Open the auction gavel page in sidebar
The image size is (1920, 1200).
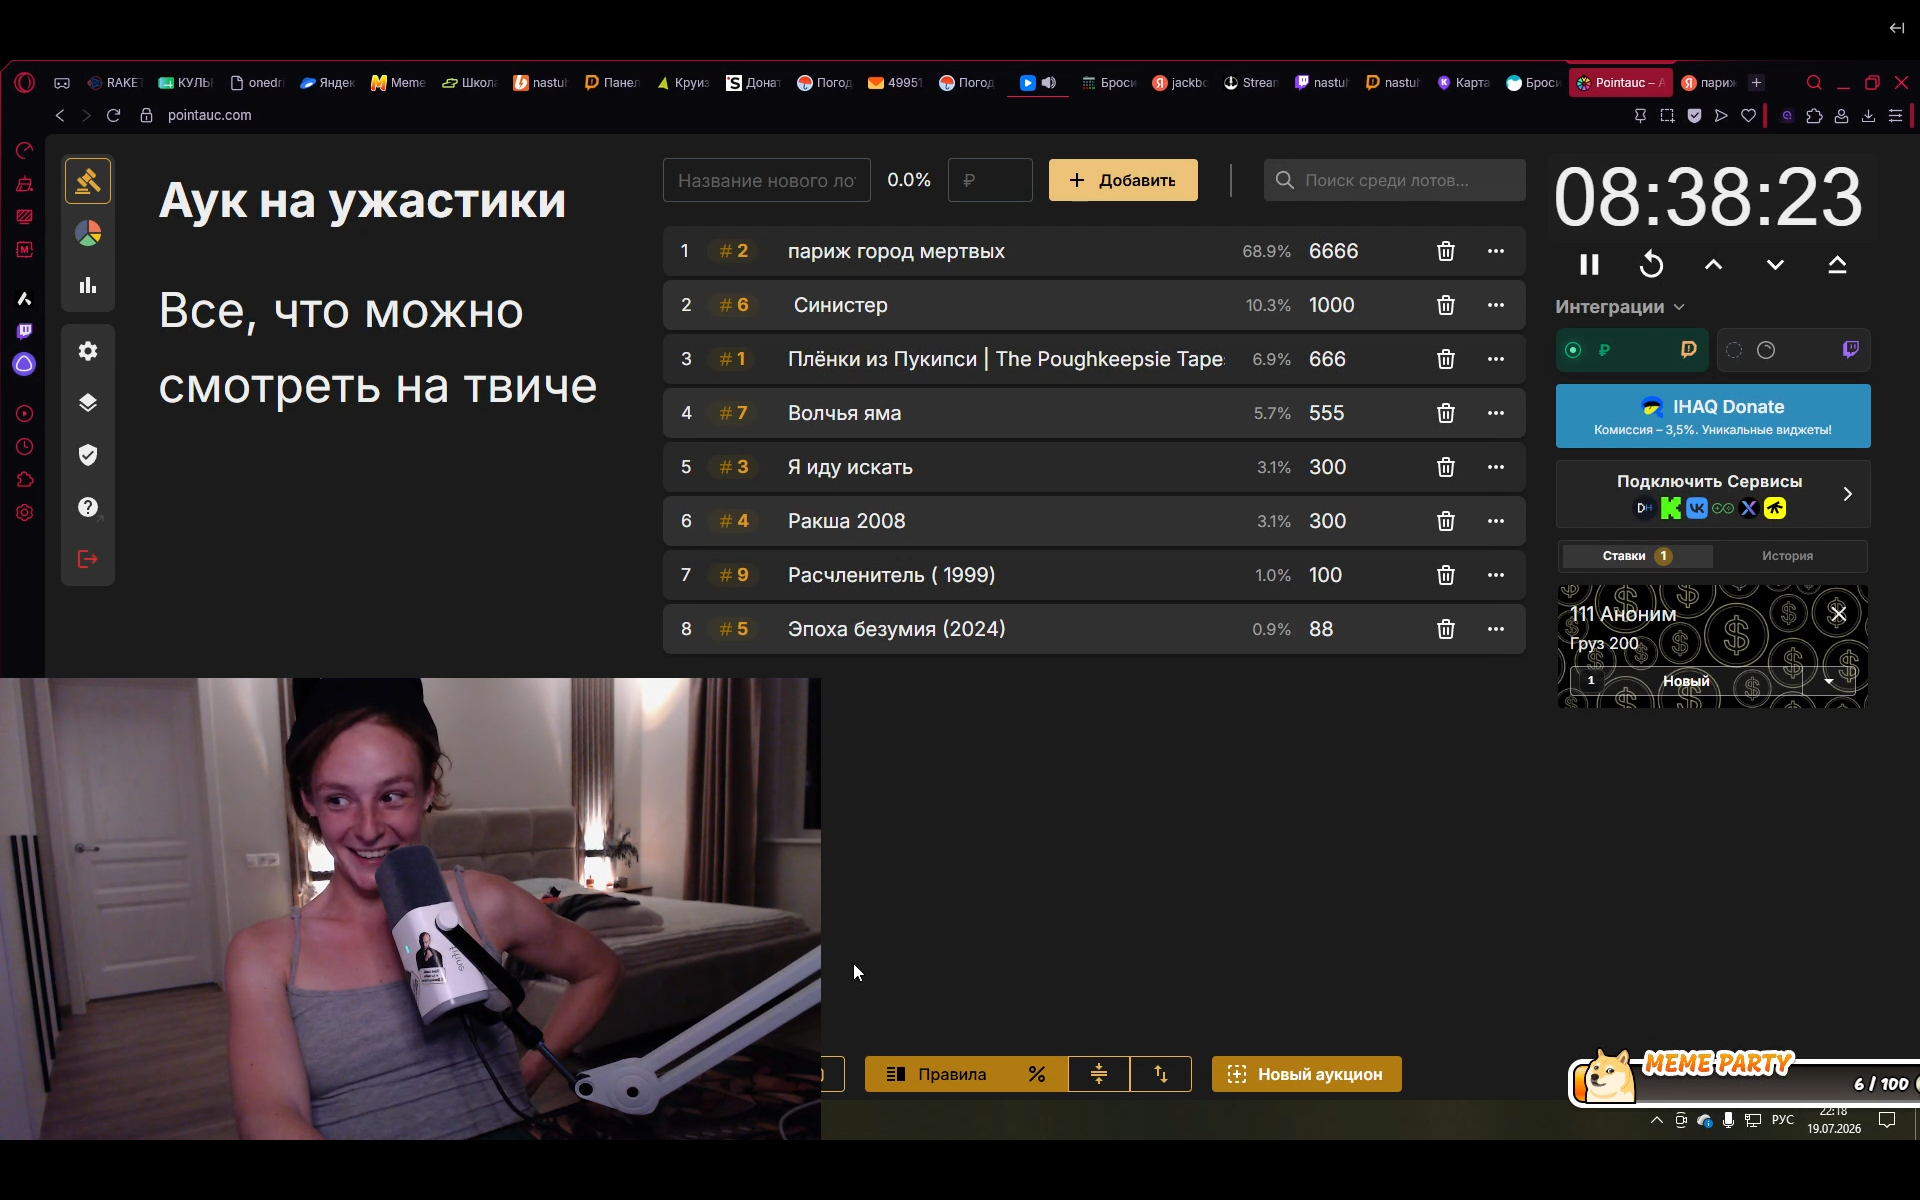pyautogui.click(x=88, y=181)
